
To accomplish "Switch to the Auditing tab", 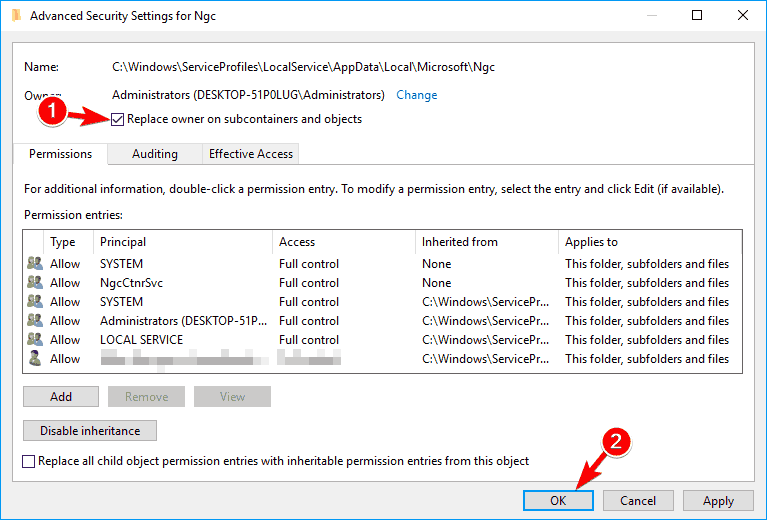I will click(155, 154).
